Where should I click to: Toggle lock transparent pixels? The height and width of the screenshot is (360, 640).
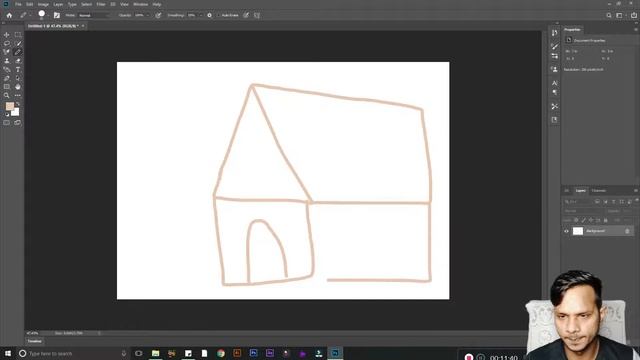576,220
